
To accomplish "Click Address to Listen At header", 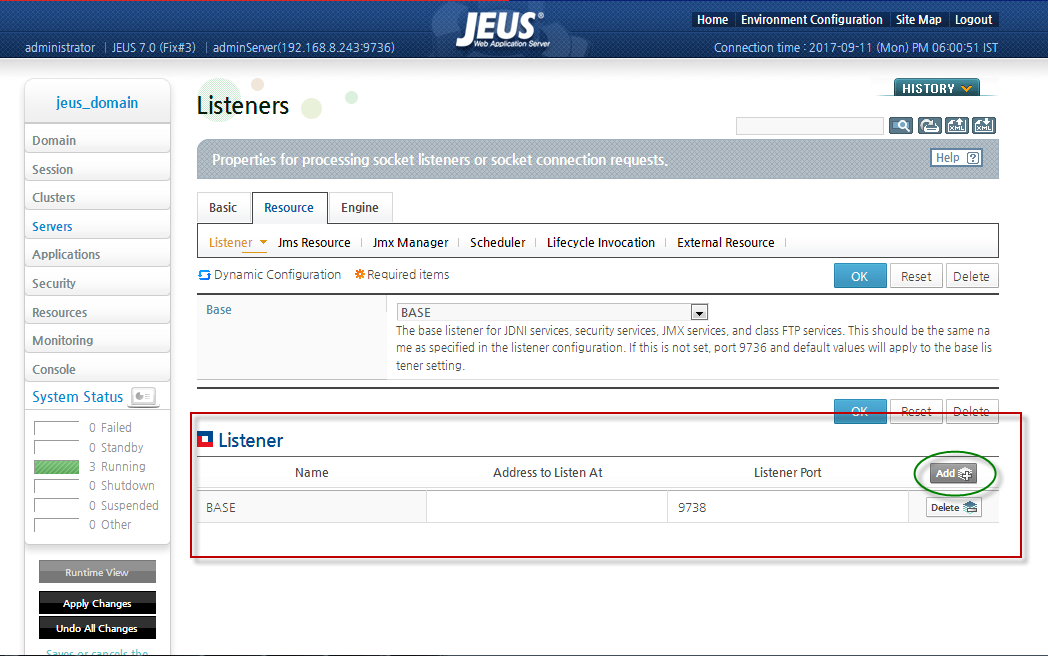I will (547, 473).
